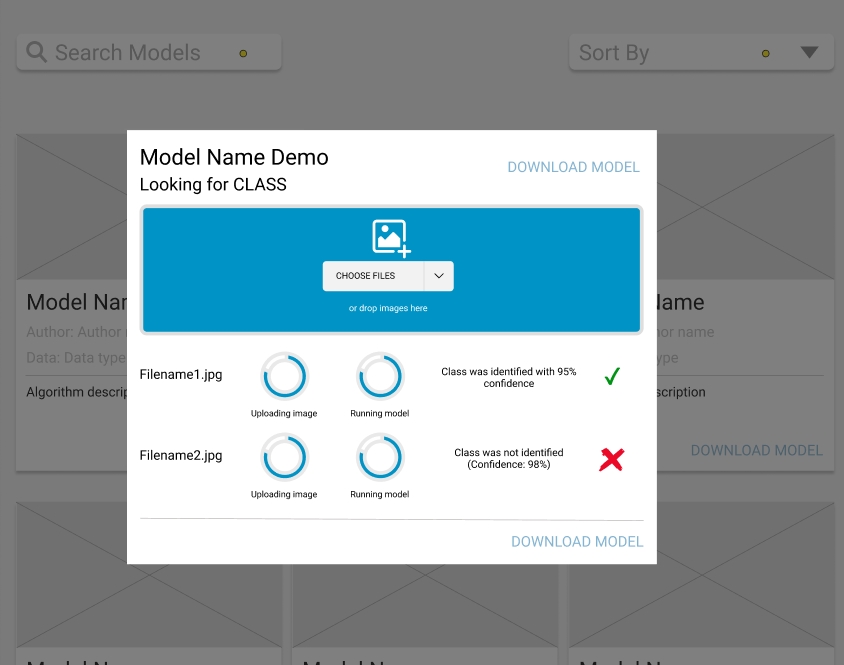The width and height of the screenshot is (844, 665).
Task: Click the red X for Filename2.jpg
Action: 611,459
